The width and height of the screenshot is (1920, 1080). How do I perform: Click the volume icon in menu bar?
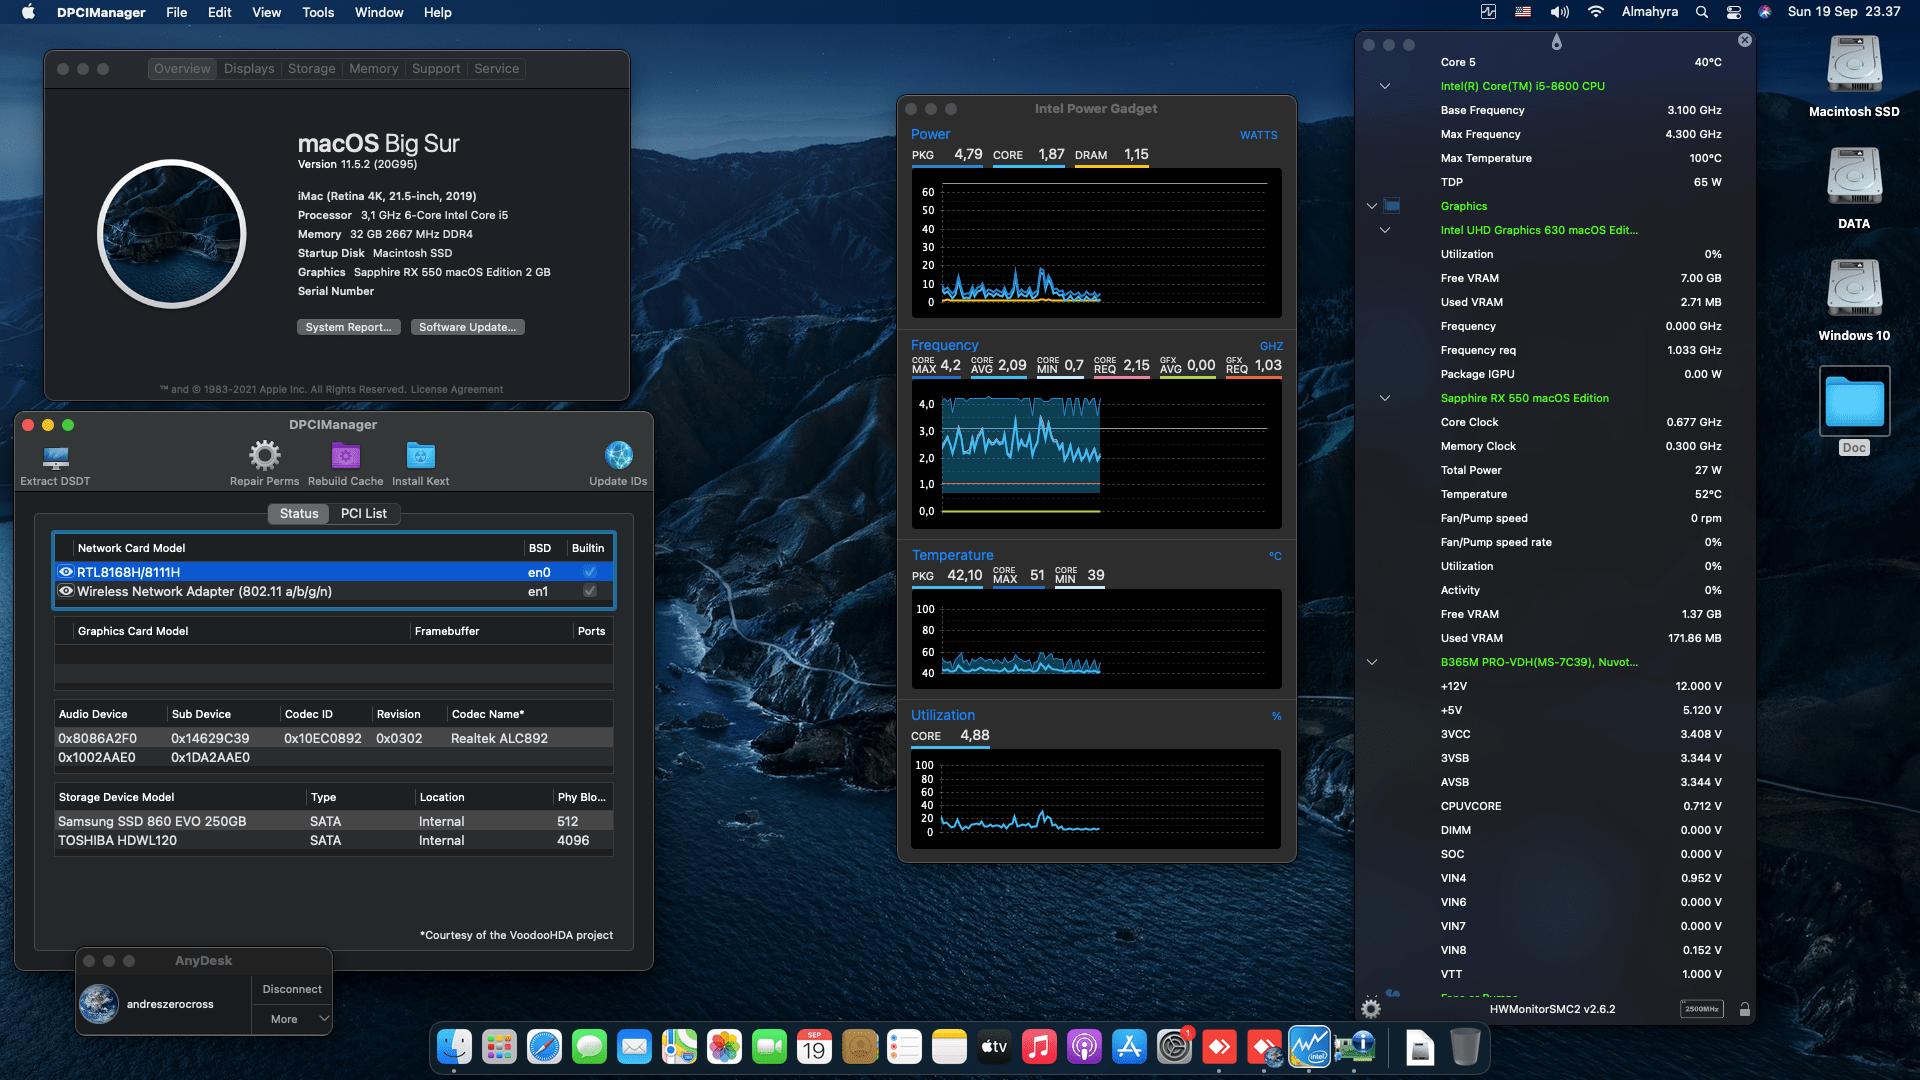[1559, 12]
